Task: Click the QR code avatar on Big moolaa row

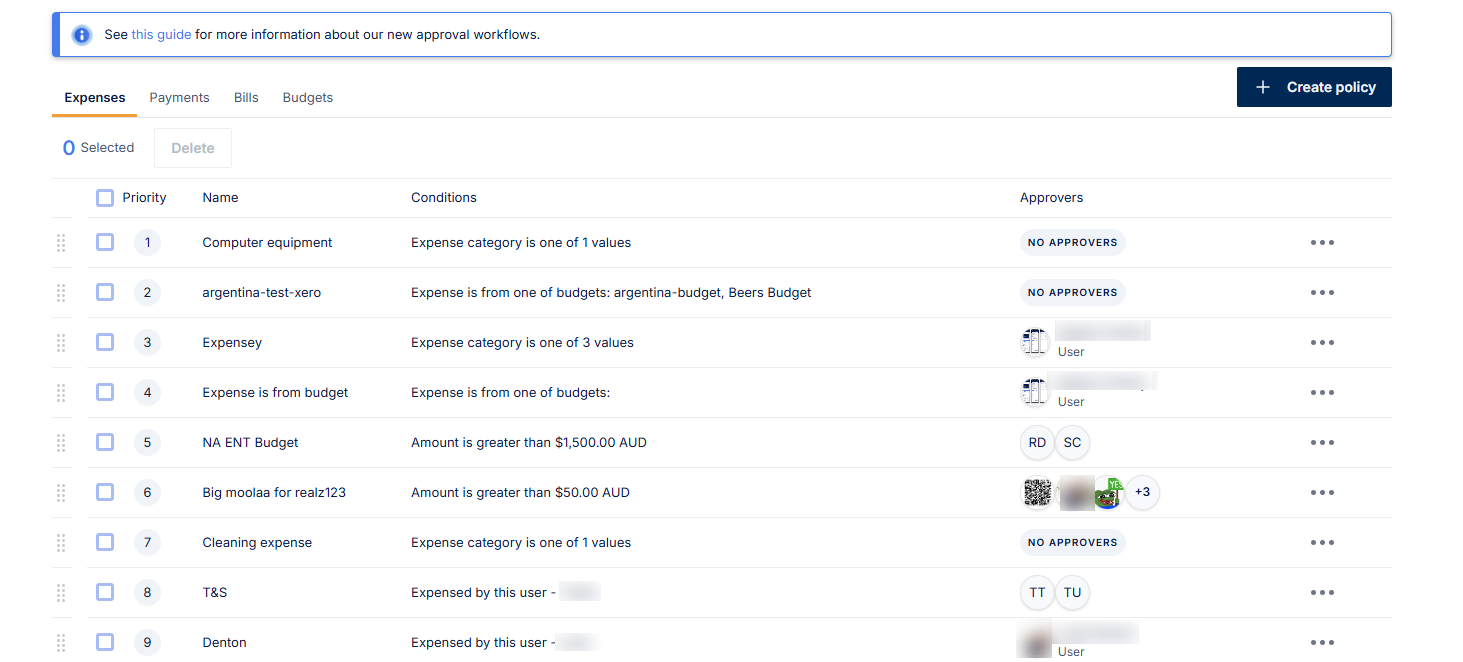Action: (x=1038, y=493)
